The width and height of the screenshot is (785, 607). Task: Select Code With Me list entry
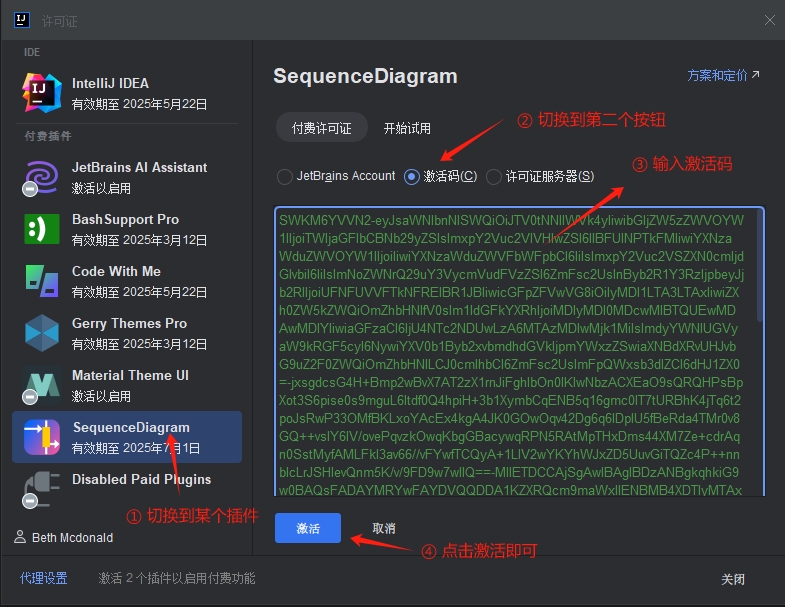[x=127, y=281]
